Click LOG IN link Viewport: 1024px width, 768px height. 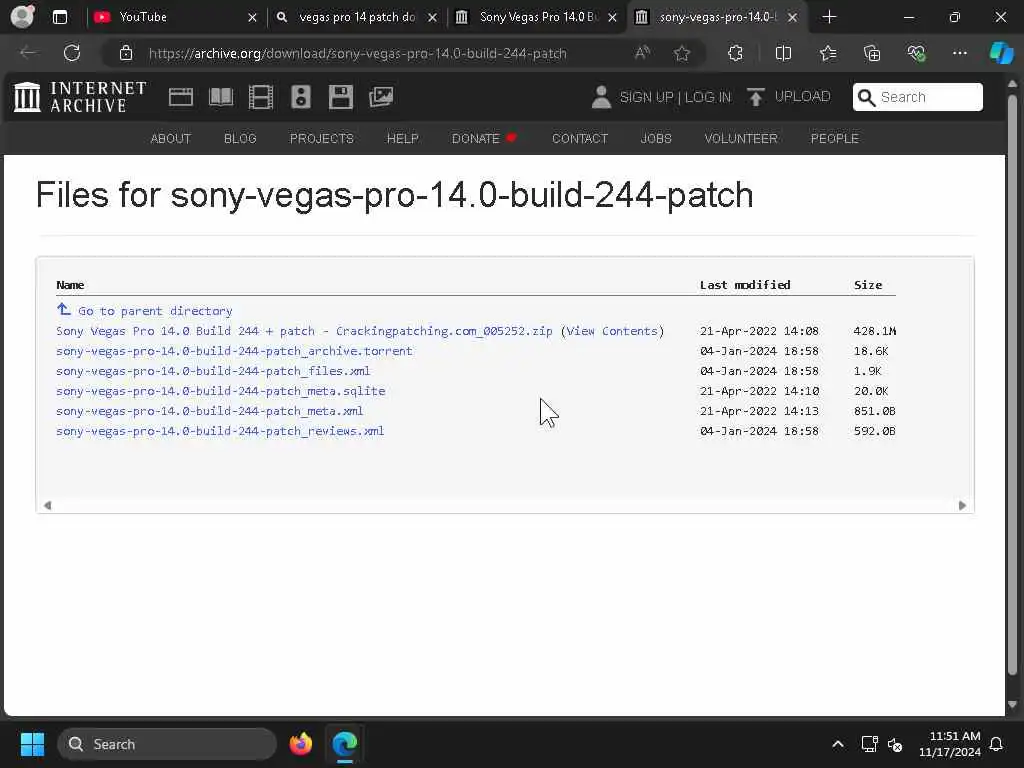click(x=708, y=97)
